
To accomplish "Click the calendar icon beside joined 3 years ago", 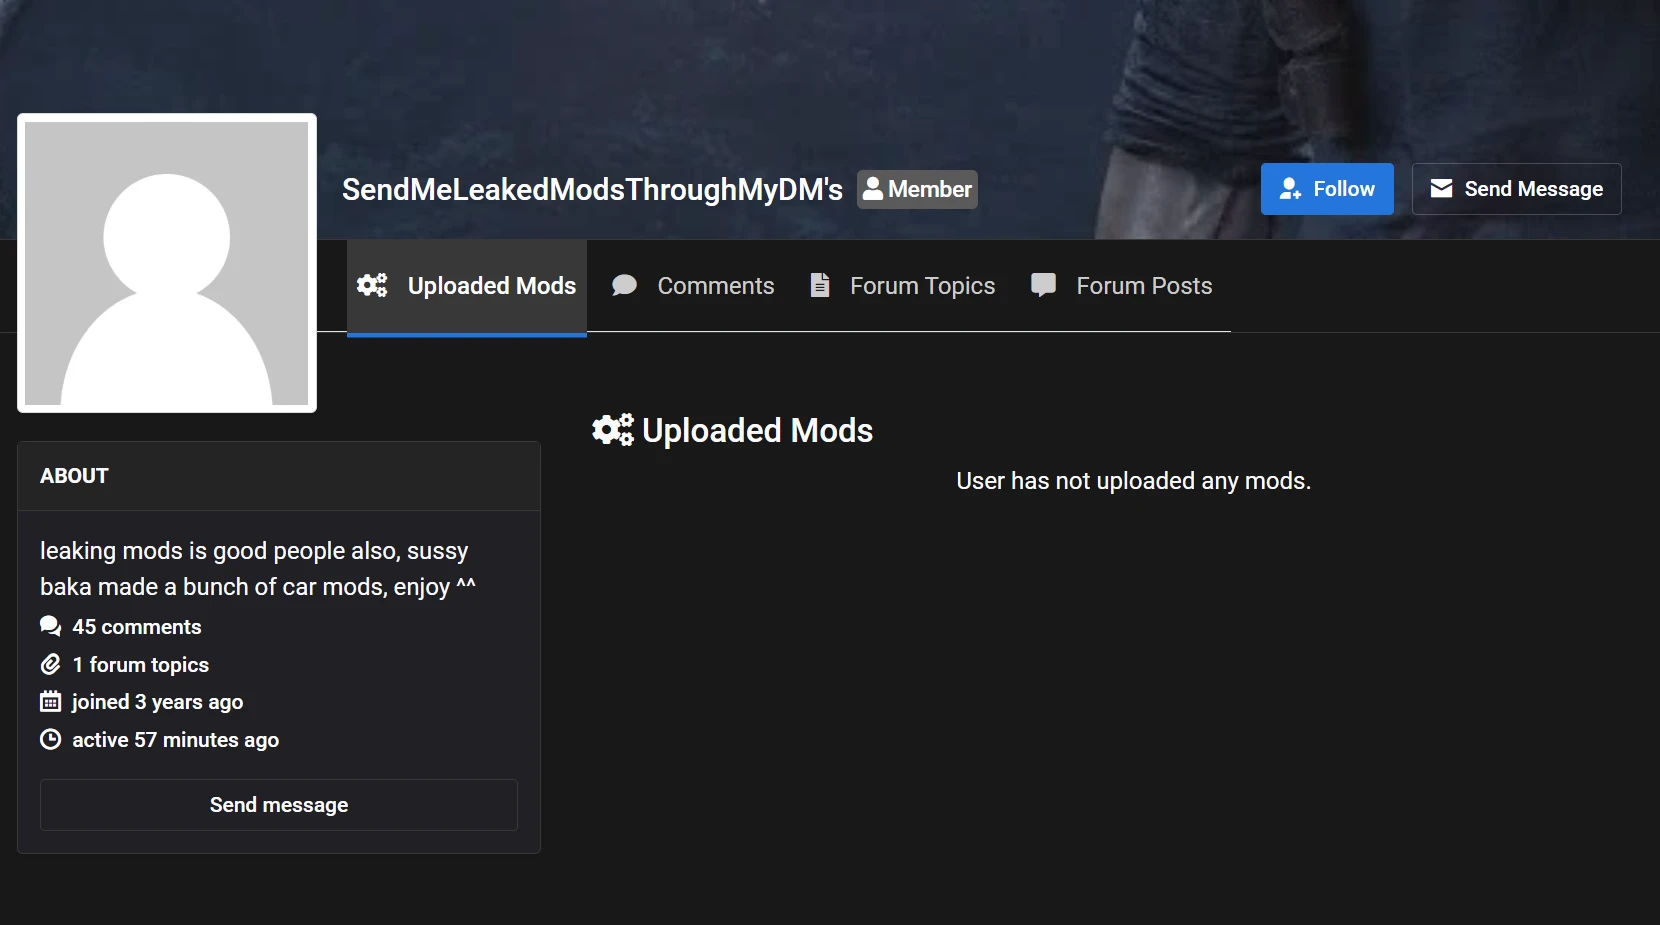I will [50, 701].
